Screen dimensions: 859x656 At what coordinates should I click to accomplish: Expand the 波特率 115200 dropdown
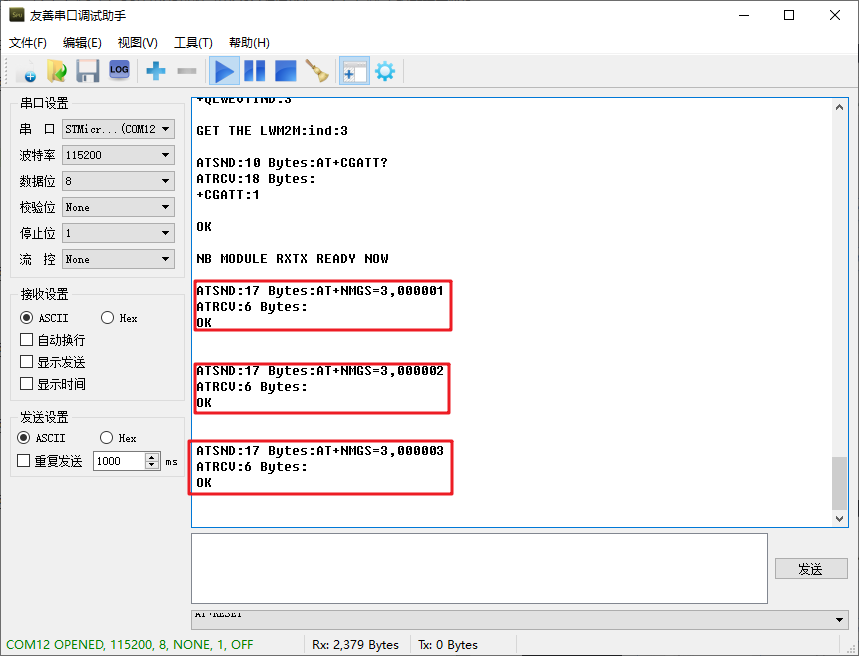click(x=118, y=155)
